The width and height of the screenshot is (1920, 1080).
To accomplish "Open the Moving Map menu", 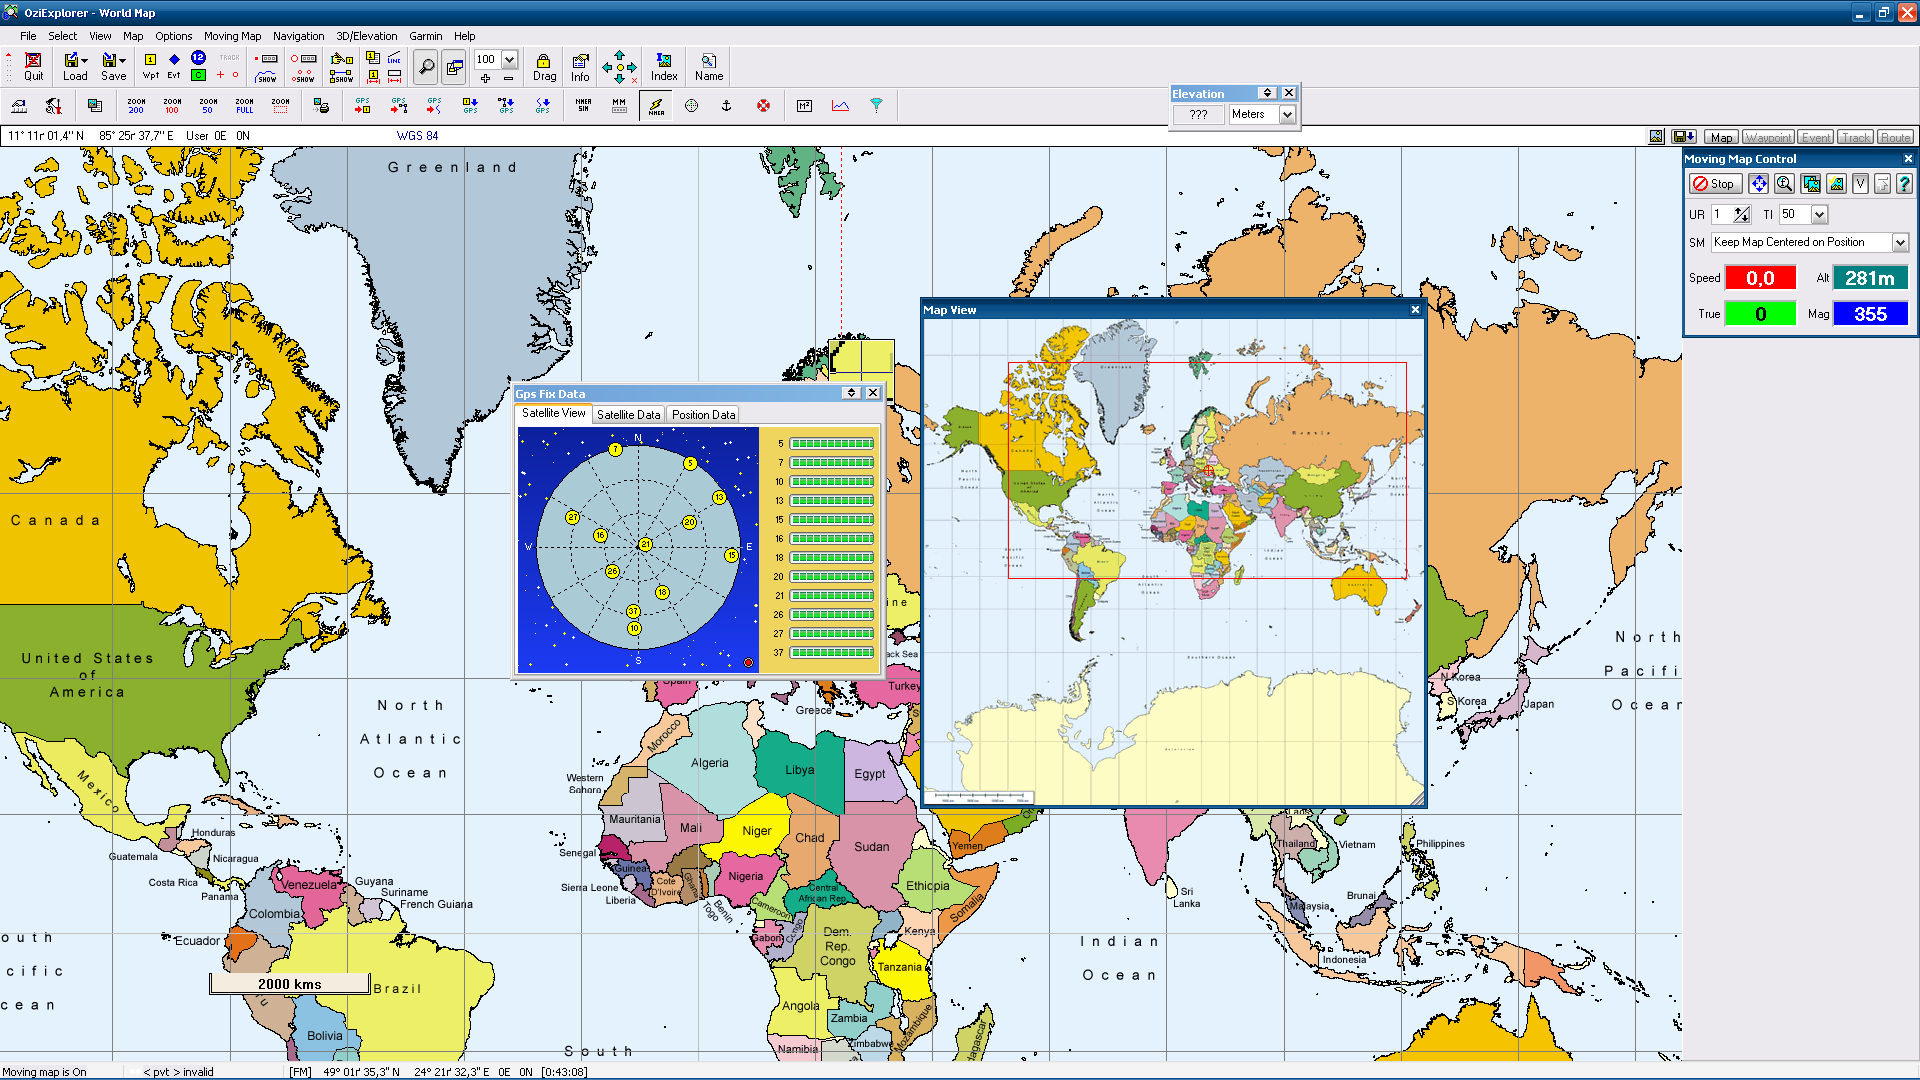I will point(232,36).
